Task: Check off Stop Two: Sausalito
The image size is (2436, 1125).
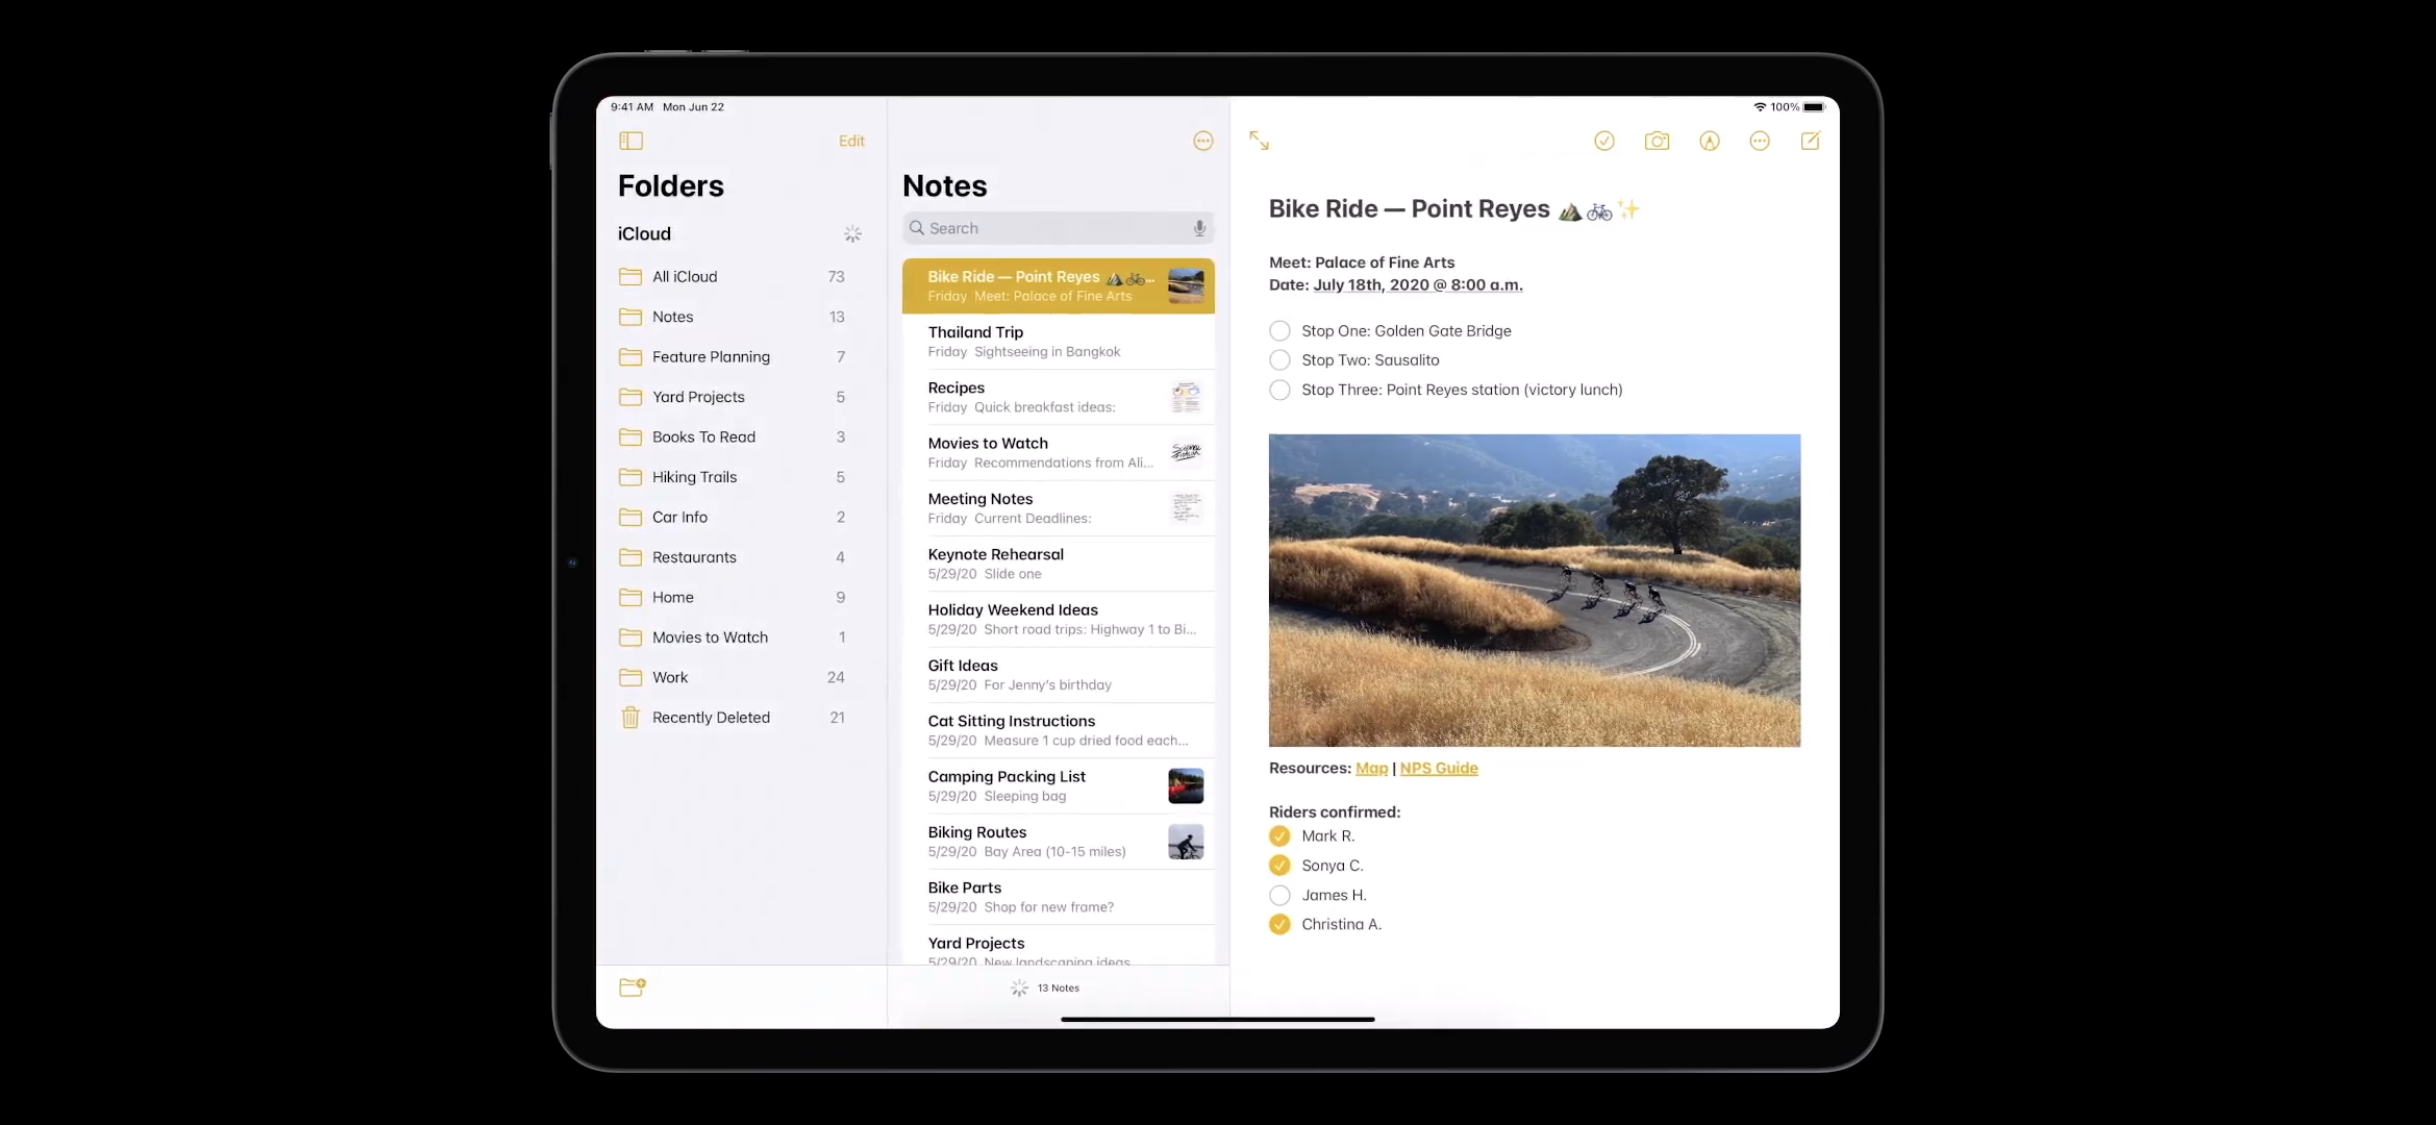Action: tap(1280, 360)
